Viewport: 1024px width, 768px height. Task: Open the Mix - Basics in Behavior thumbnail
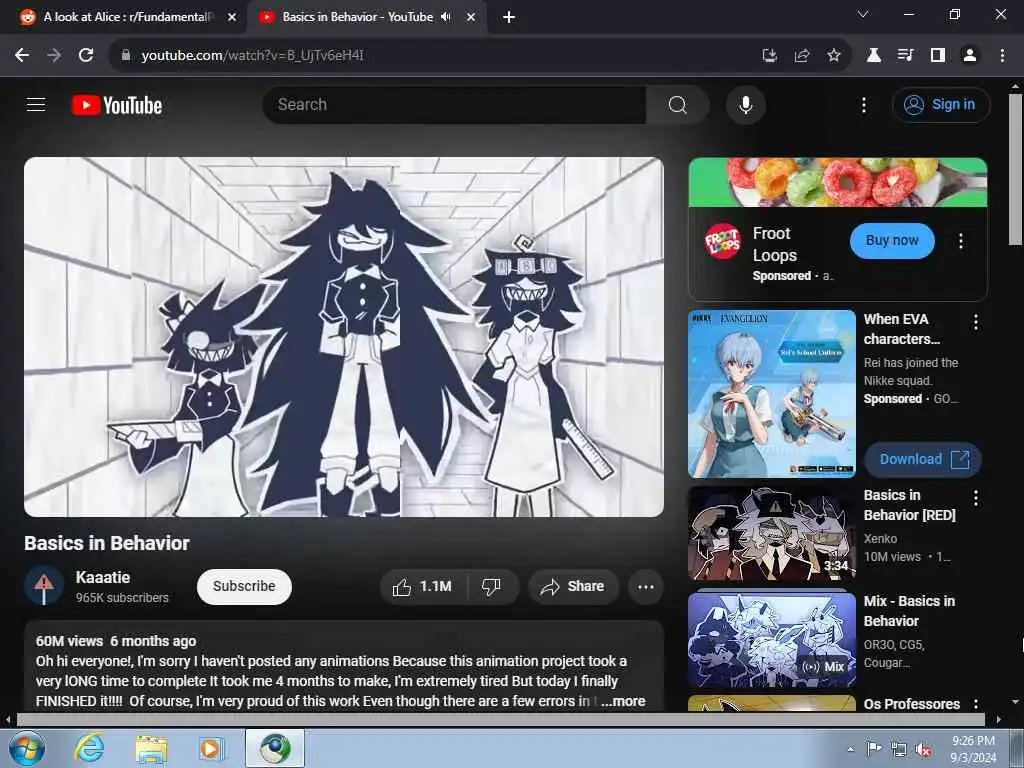[772, 639]
